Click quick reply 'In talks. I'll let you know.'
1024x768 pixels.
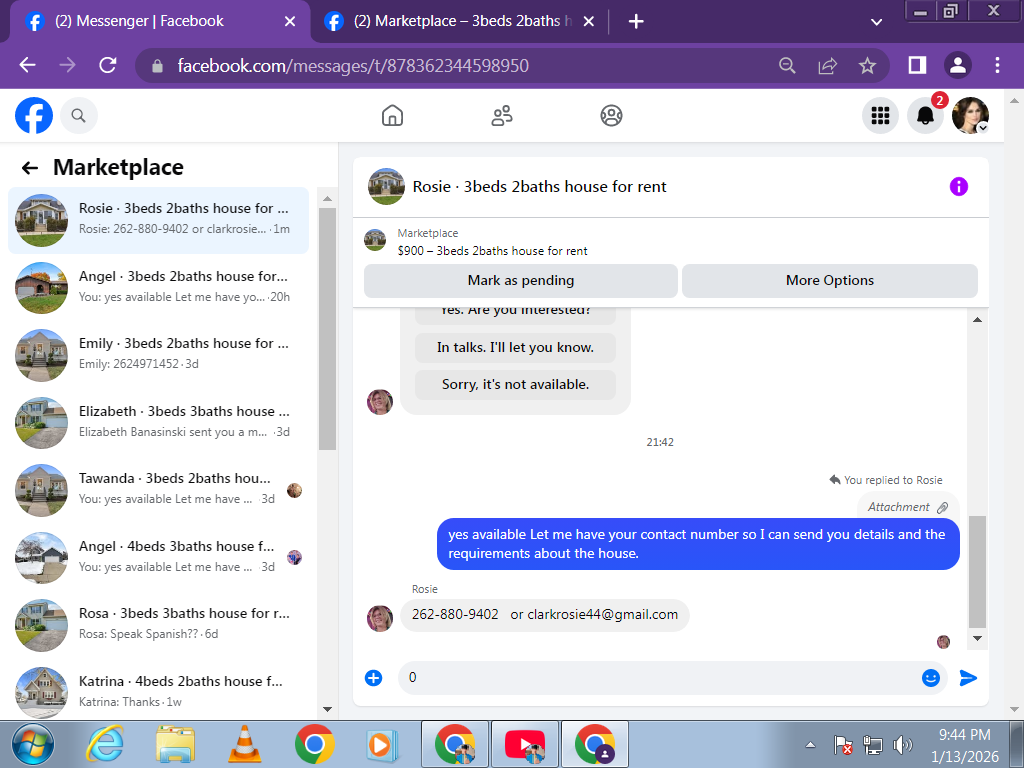click(x=515, y=347)
